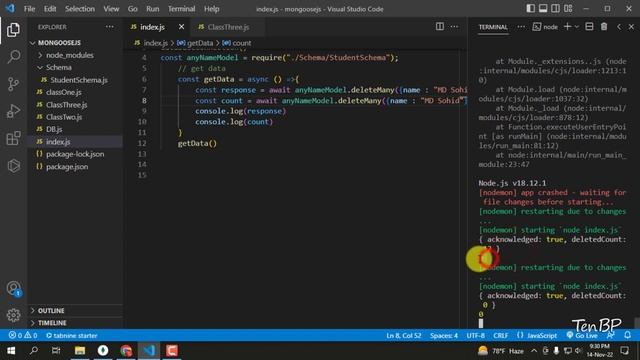Click Ln 8, Col 52 status item
Viewport: 640px width, 360px height.
pos(403,336)
